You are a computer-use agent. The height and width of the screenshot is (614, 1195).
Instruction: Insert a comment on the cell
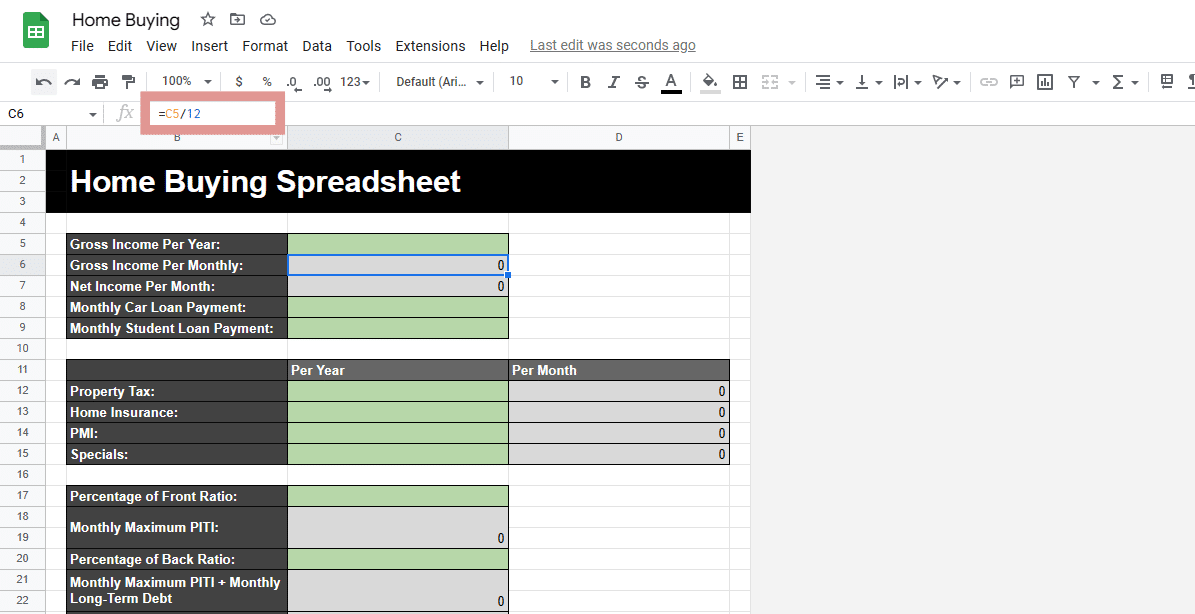point(1017,82)
